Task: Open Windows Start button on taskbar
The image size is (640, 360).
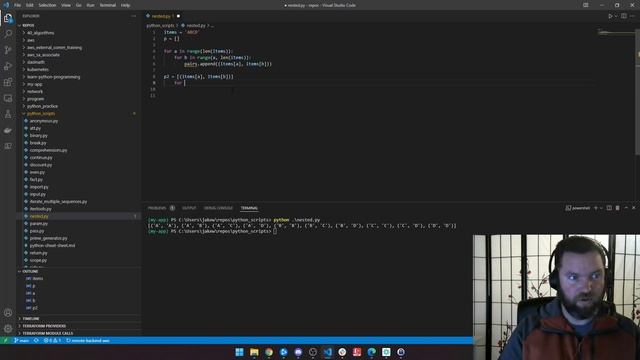Action: click(239, 352)
